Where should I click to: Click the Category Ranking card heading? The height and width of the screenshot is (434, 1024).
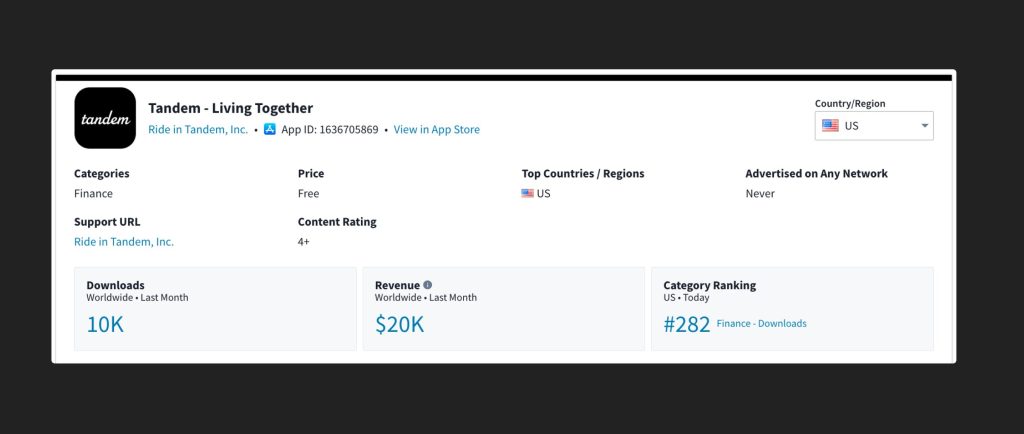click(x=709, y=285)
